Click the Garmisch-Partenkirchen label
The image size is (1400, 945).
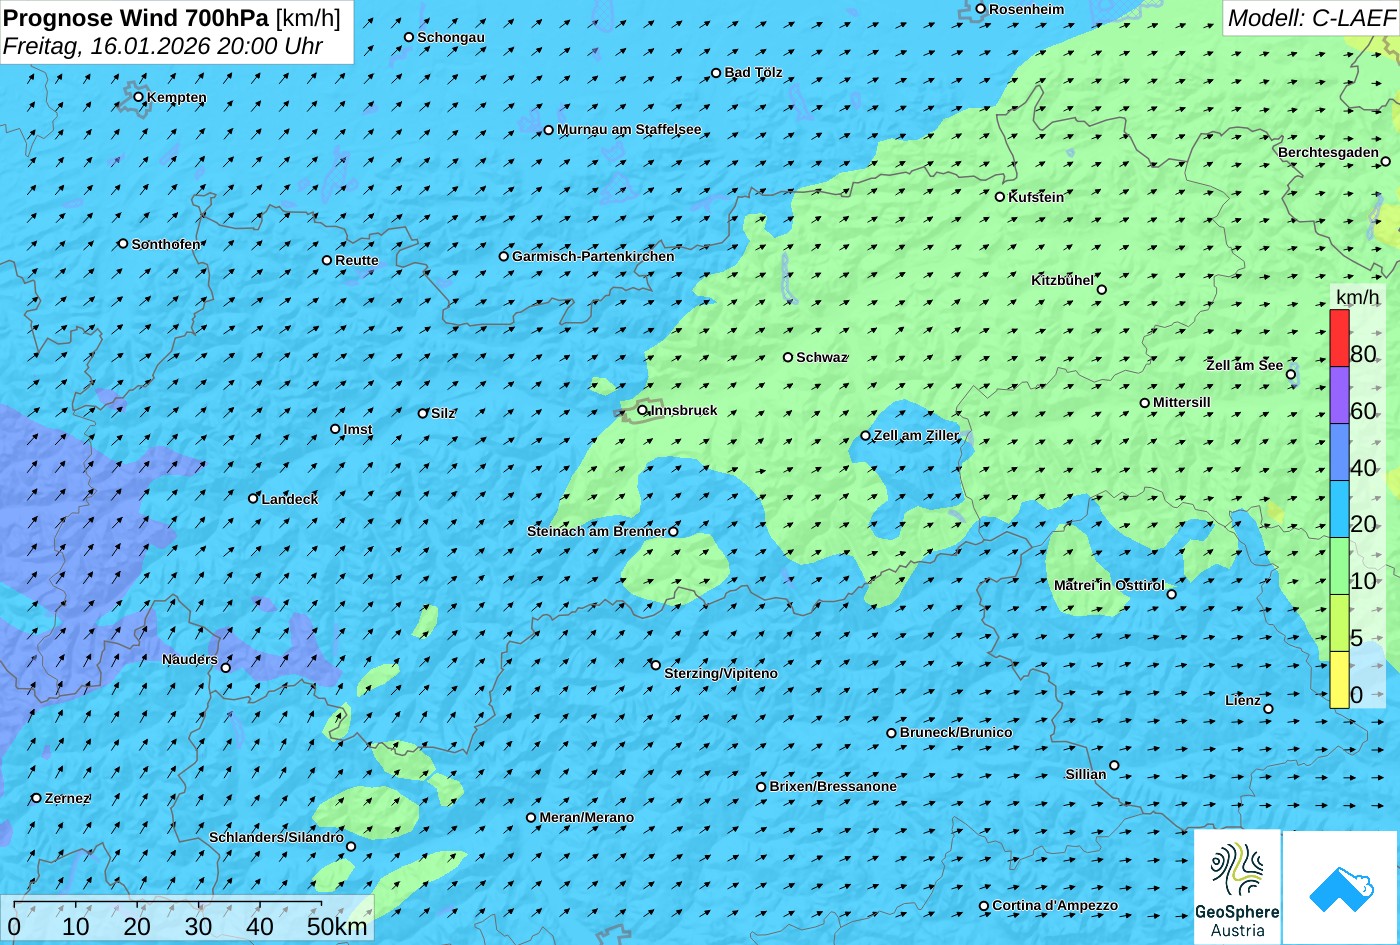(593, 256)
